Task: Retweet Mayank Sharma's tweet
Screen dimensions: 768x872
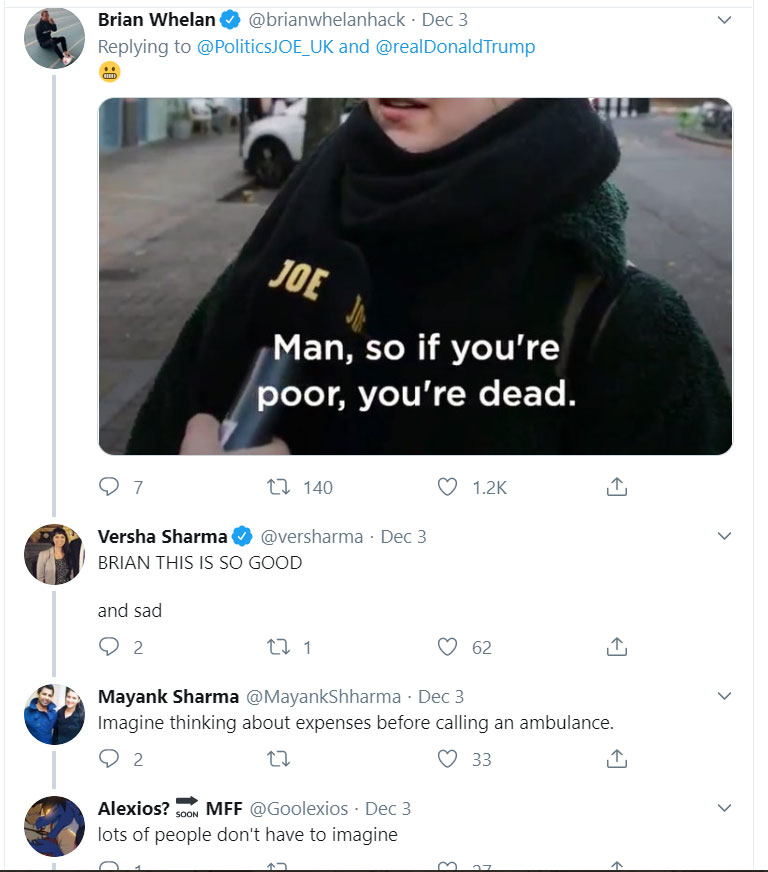Action: tap(279, 759)
